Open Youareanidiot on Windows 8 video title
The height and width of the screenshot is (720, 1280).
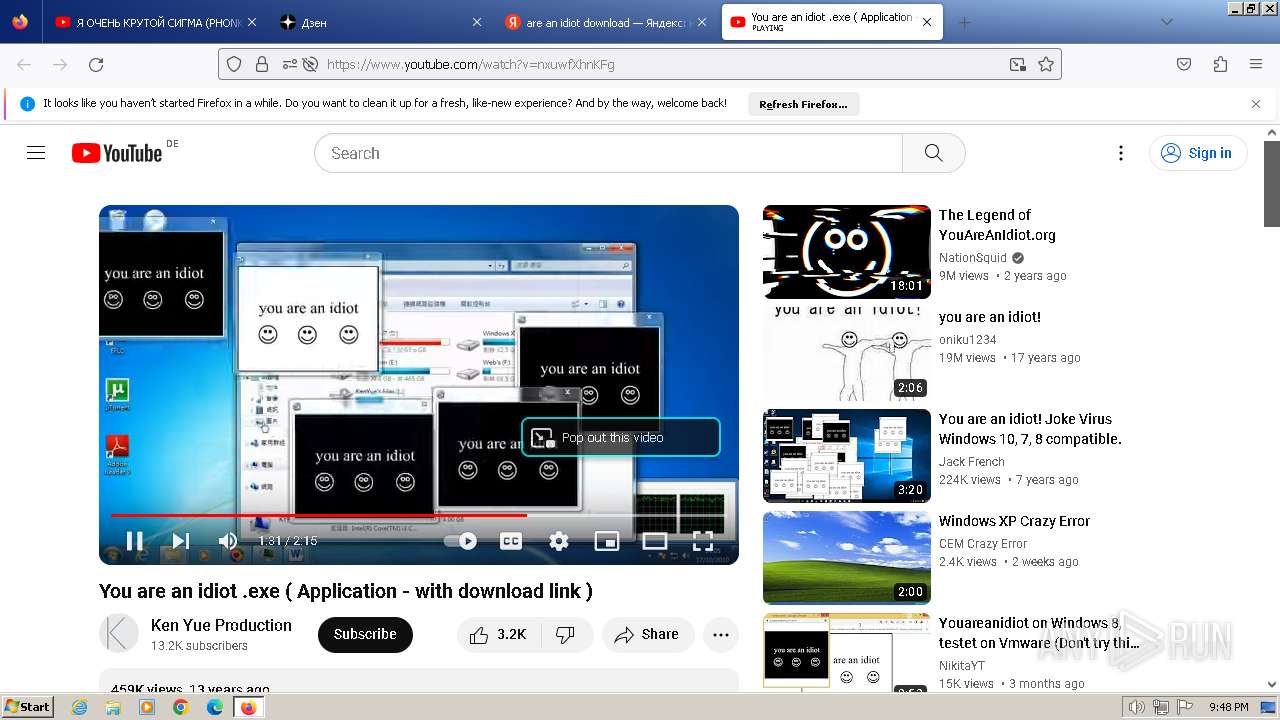pos(1039,633)
